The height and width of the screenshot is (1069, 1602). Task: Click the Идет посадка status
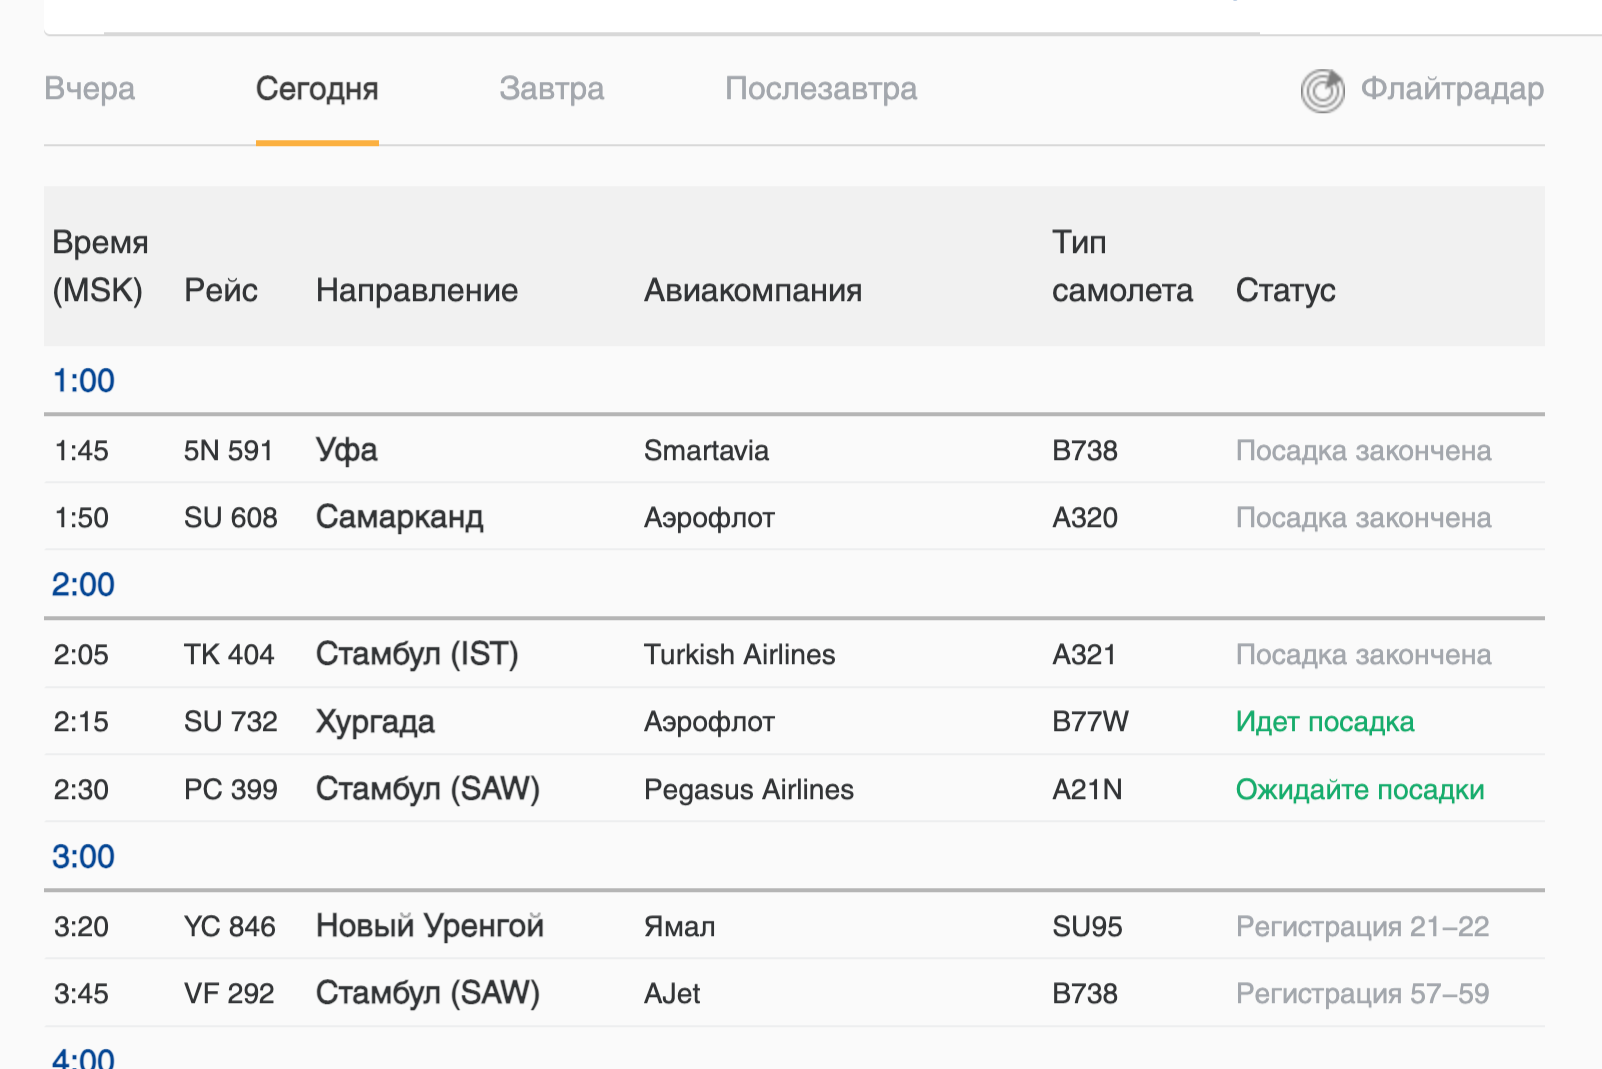click(1324, 722)
